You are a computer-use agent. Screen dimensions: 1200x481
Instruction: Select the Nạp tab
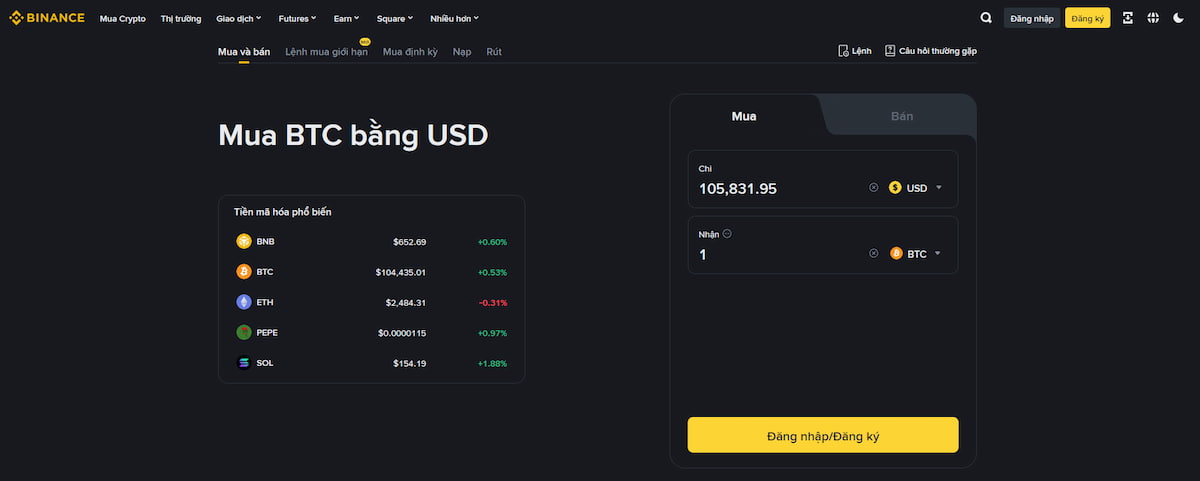coord(462,51)
